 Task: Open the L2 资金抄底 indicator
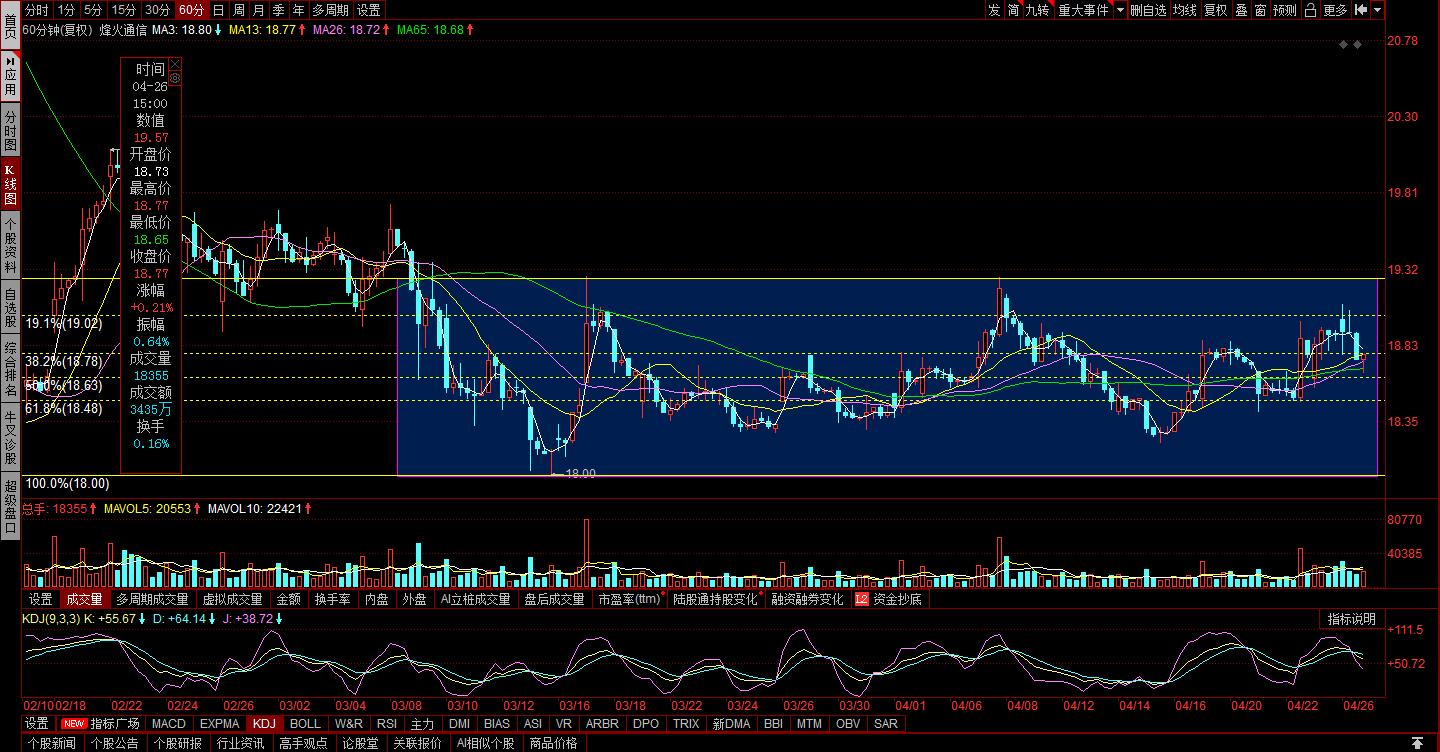pyautogui.click(x=889, y=600)
